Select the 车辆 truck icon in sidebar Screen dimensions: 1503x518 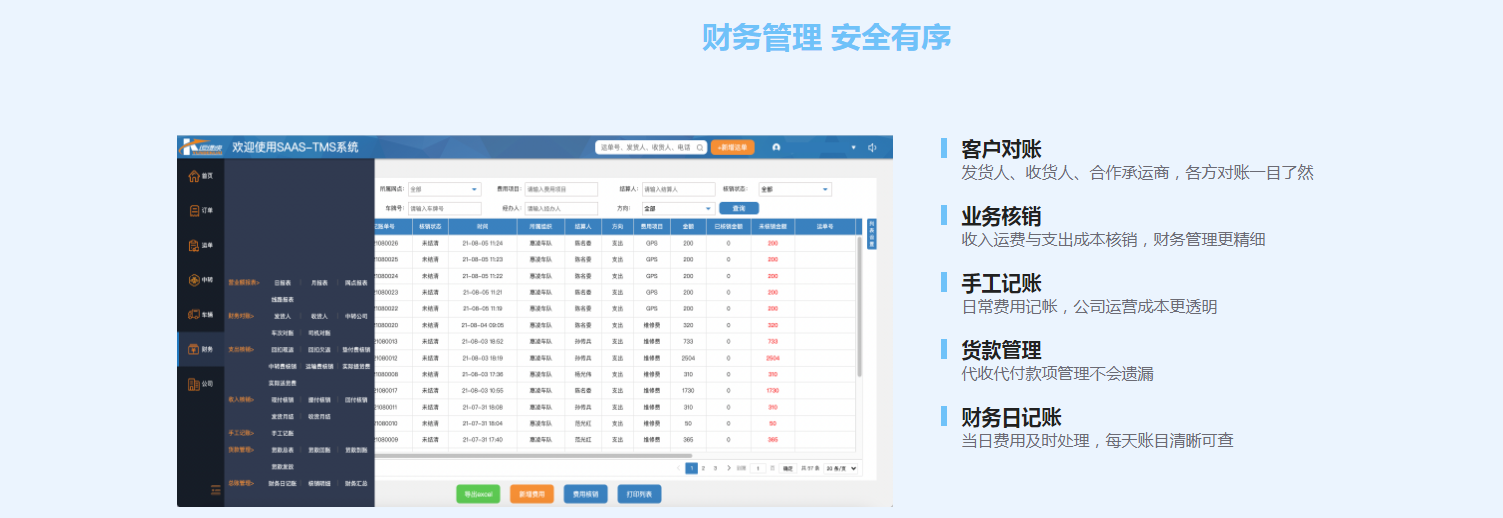coord(194,314)
